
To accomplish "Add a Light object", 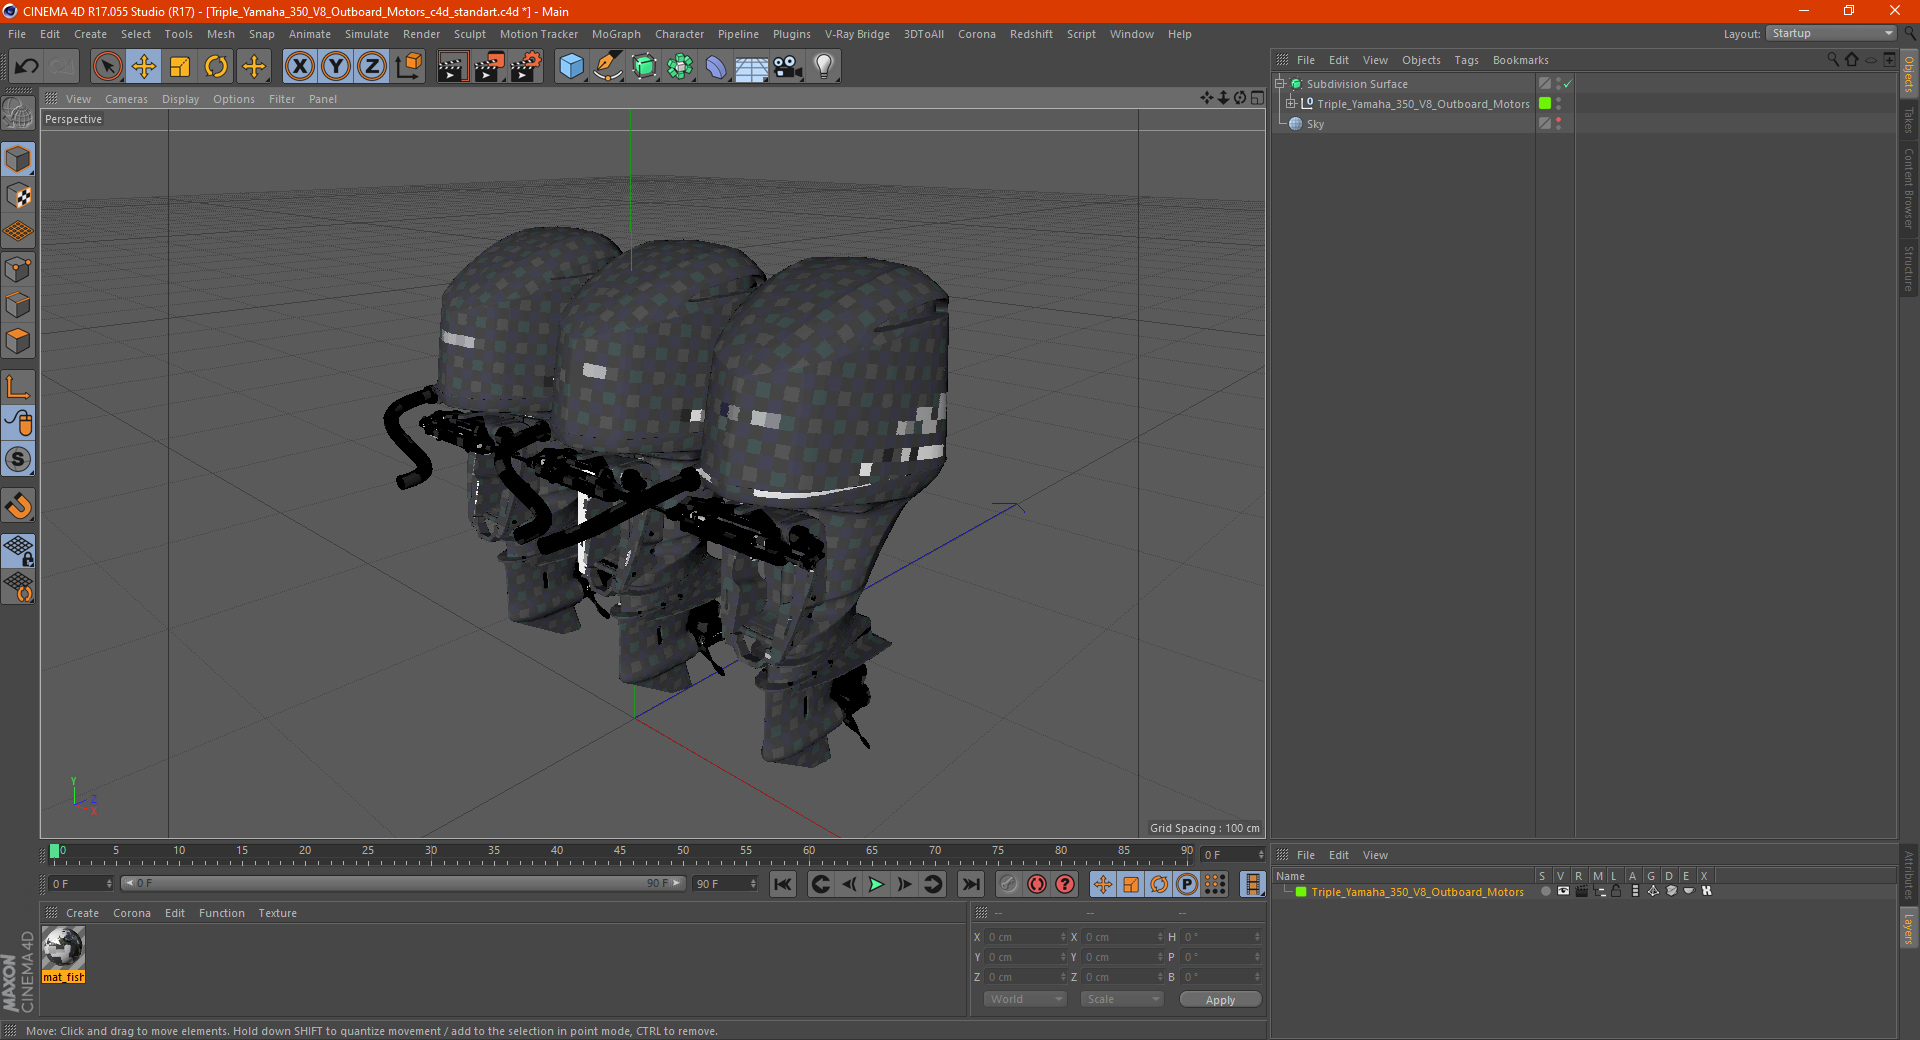I will [824, 67].
